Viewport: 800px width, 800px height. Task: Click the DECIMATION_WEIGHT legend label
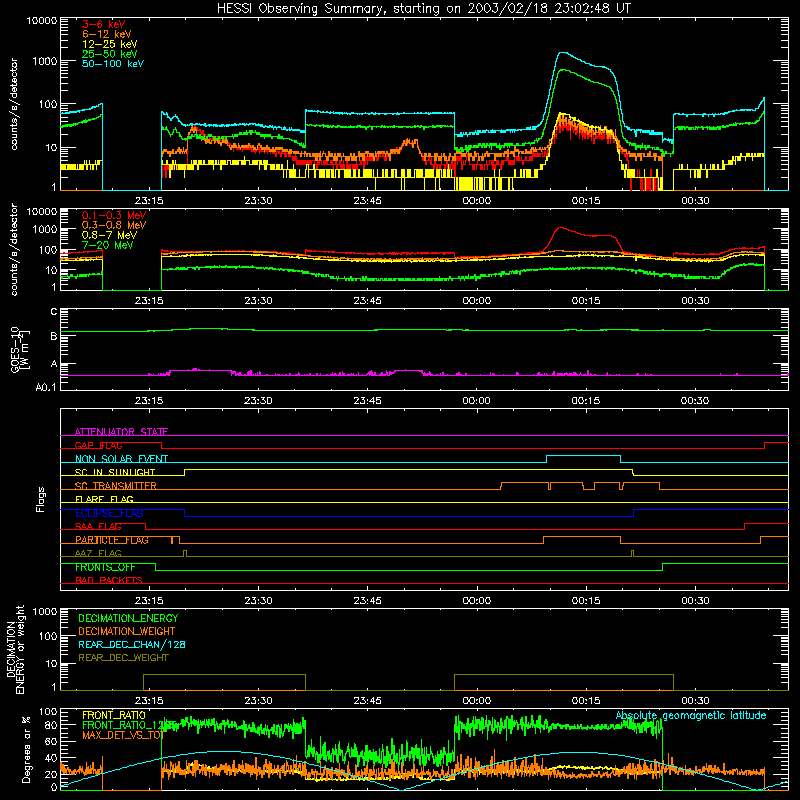[127, 632]
